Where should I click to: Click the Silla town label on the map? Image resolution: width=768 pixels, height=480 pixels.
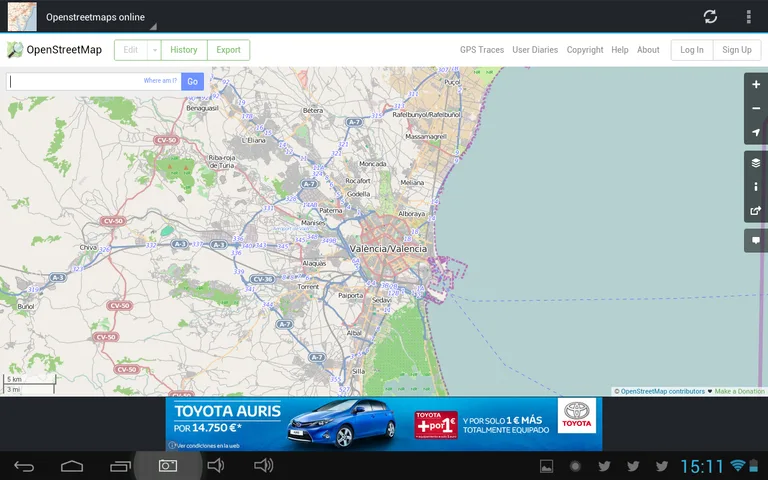click(359, 371)
